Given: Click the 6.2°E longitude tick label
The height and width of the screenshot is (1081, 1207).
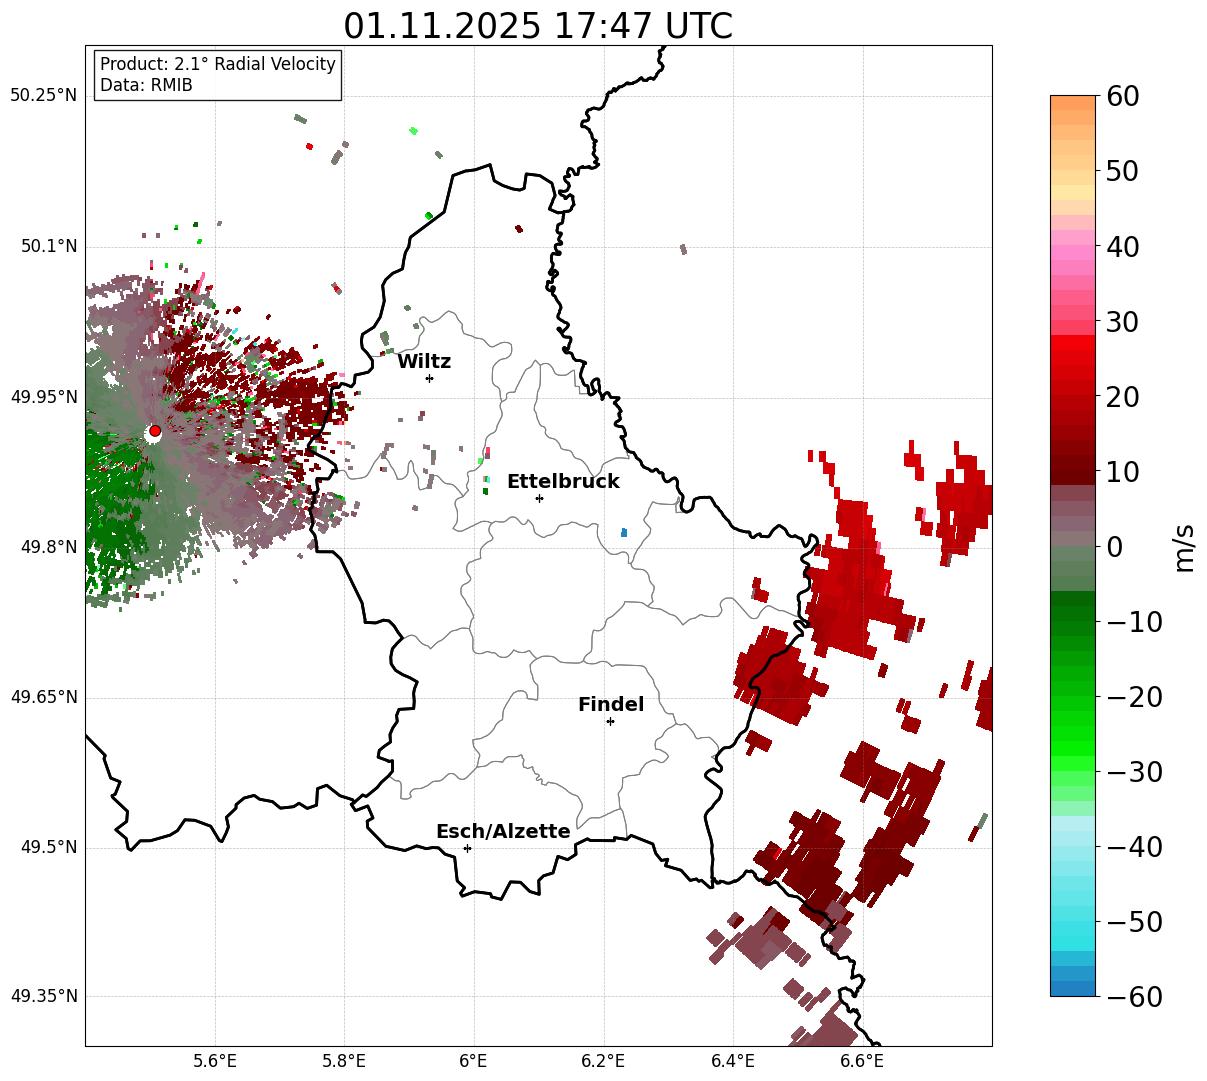Looking at the screenshot, I should (603, 1061).
